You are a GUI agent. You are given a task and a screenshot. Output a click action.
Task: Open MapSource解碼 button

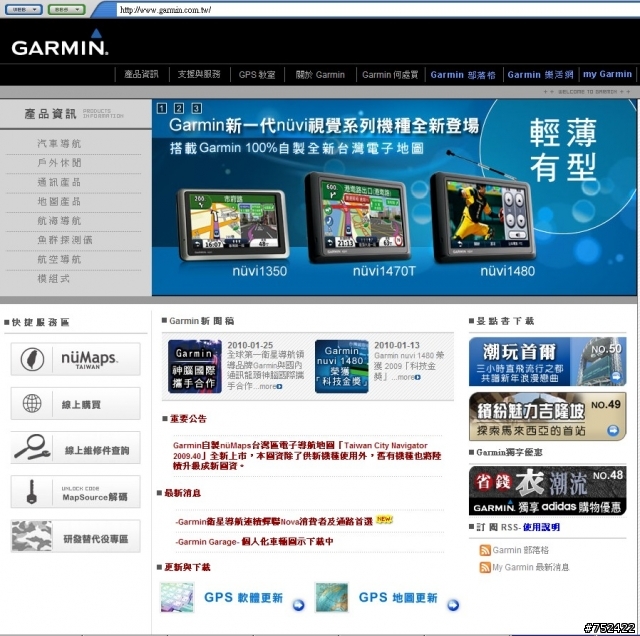pos(76,491)
